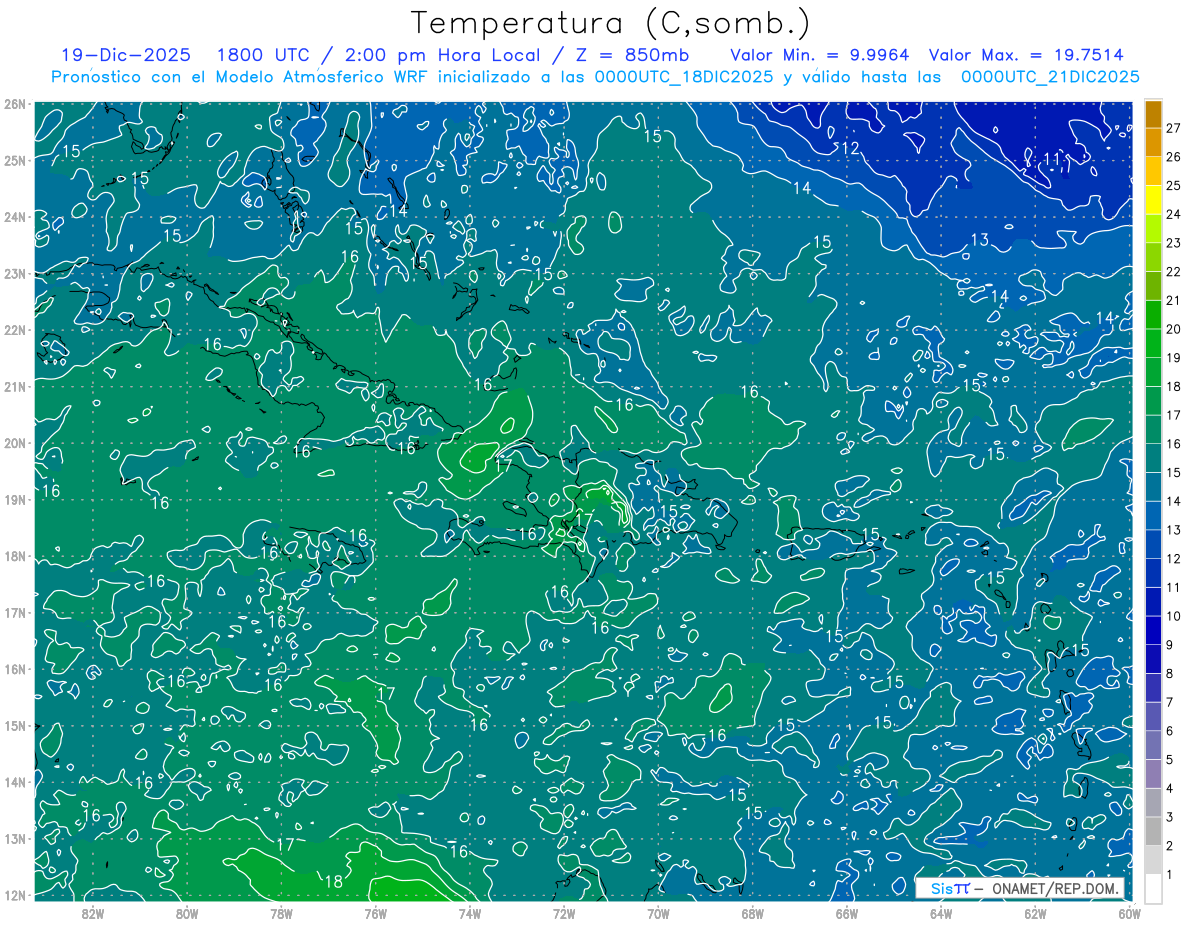Click the brown-orange top swatch of color scale

pos(1153,114)
